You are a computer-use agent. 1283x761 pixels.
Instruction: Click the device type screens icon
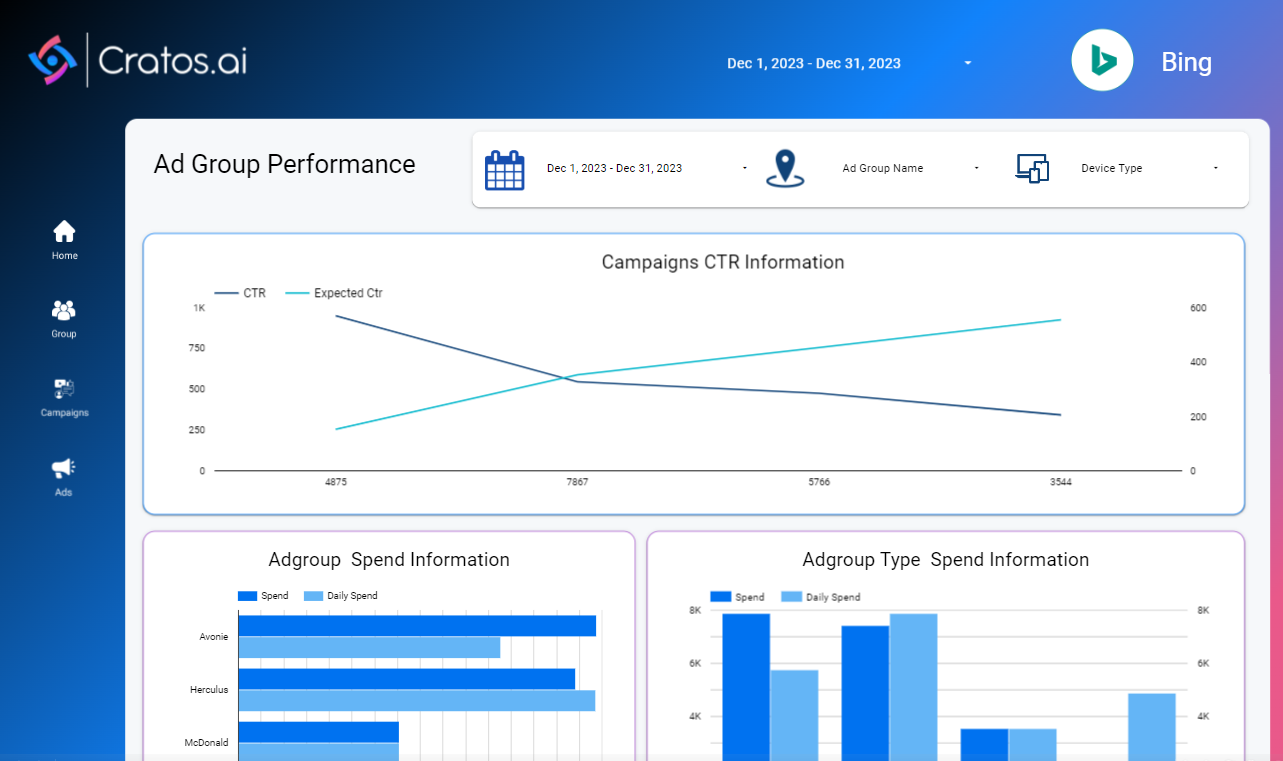1032,168
